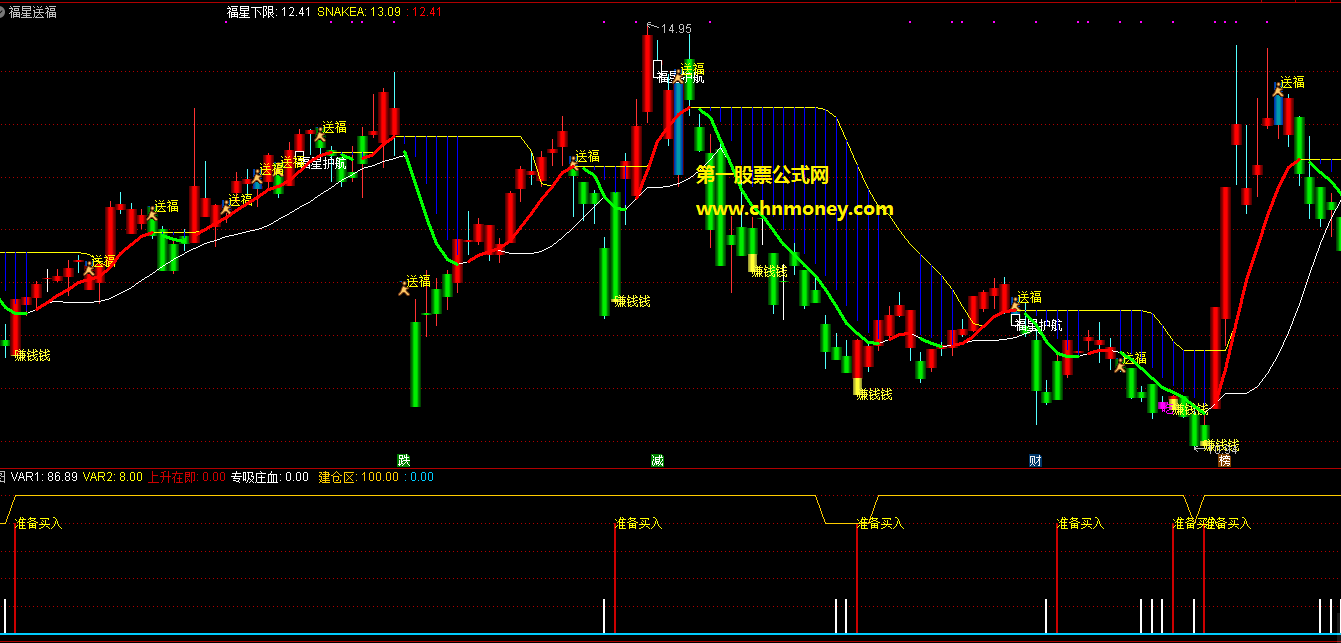Click the blue 0.00 value after 建仓区
Viewport: 1341px width, 643px height.
[x=422, y=477]
